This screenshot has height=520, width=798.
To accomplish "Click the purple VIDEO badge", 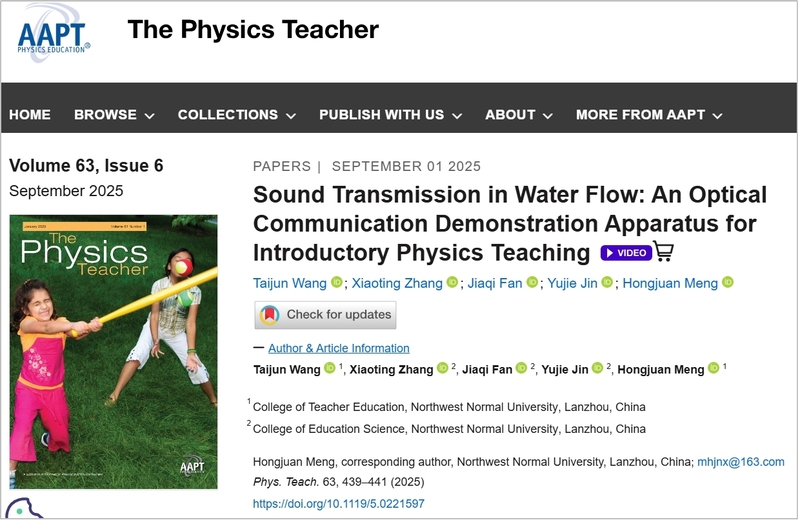I will [x=626, y=252].
